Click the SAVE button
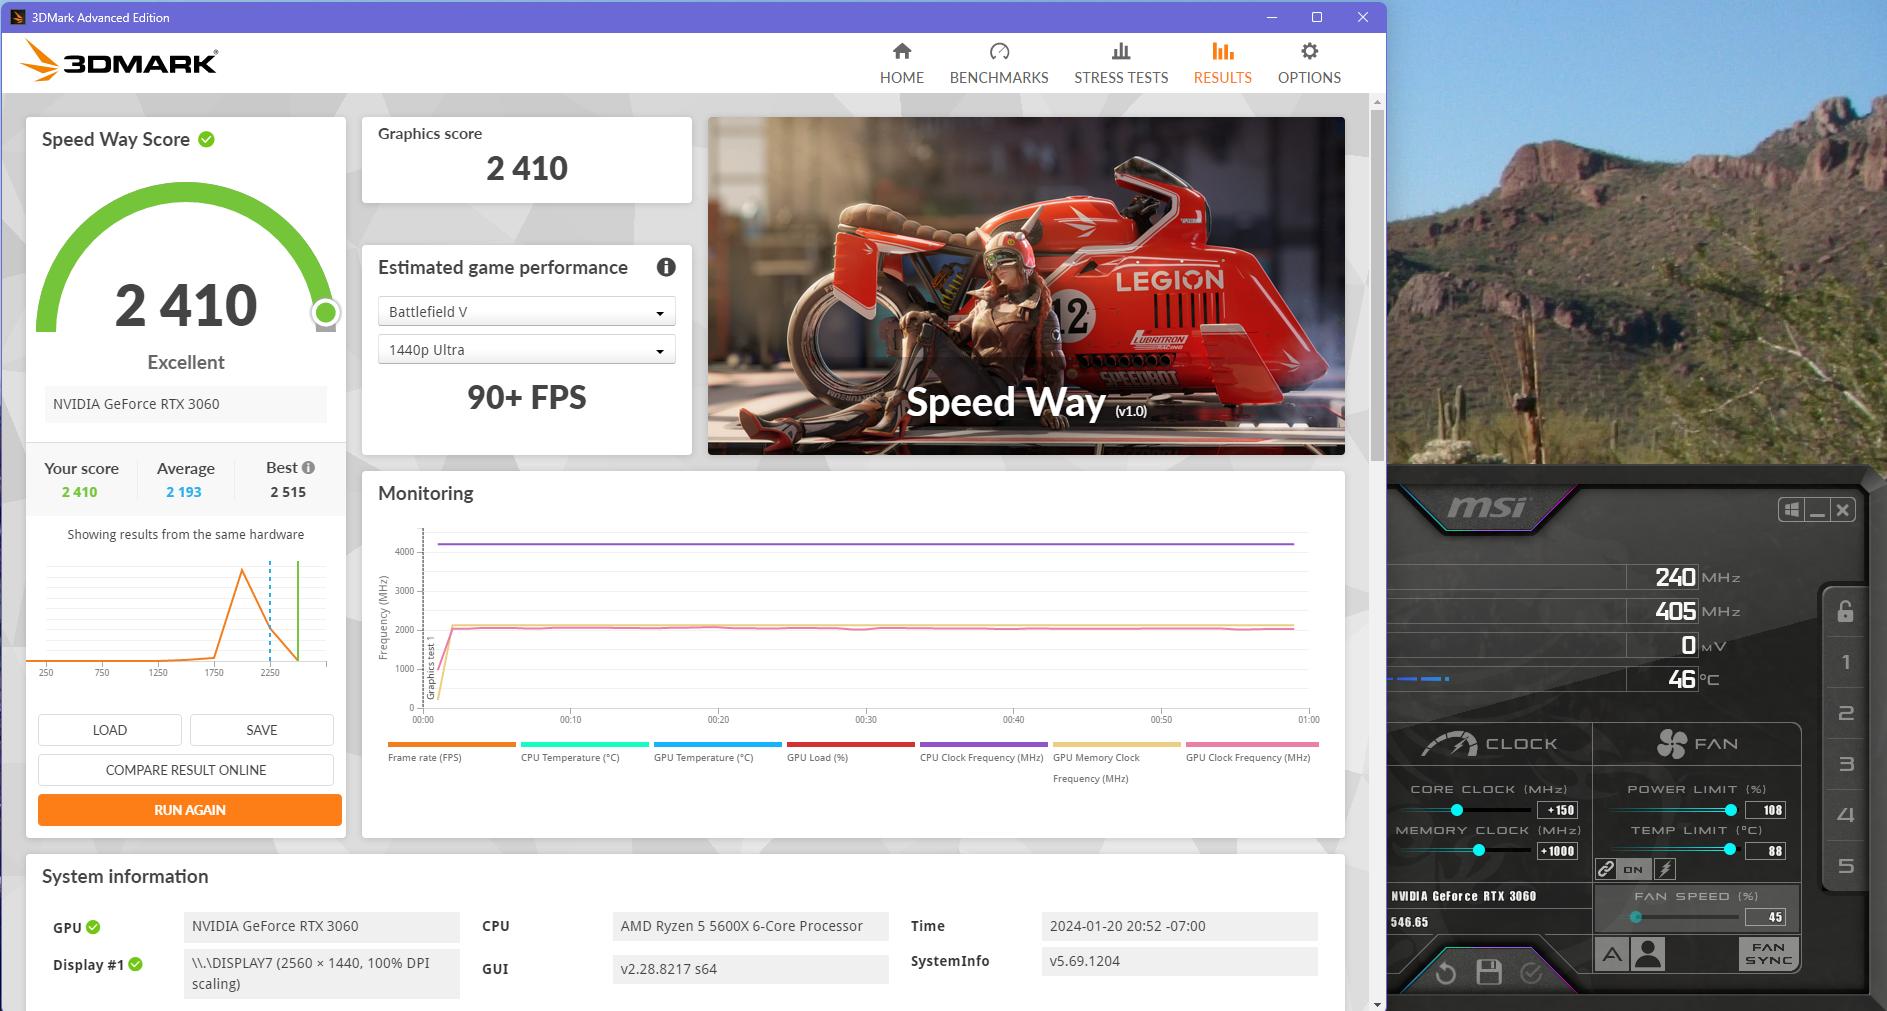The image size is (1887, 1011). pos(262,730)
